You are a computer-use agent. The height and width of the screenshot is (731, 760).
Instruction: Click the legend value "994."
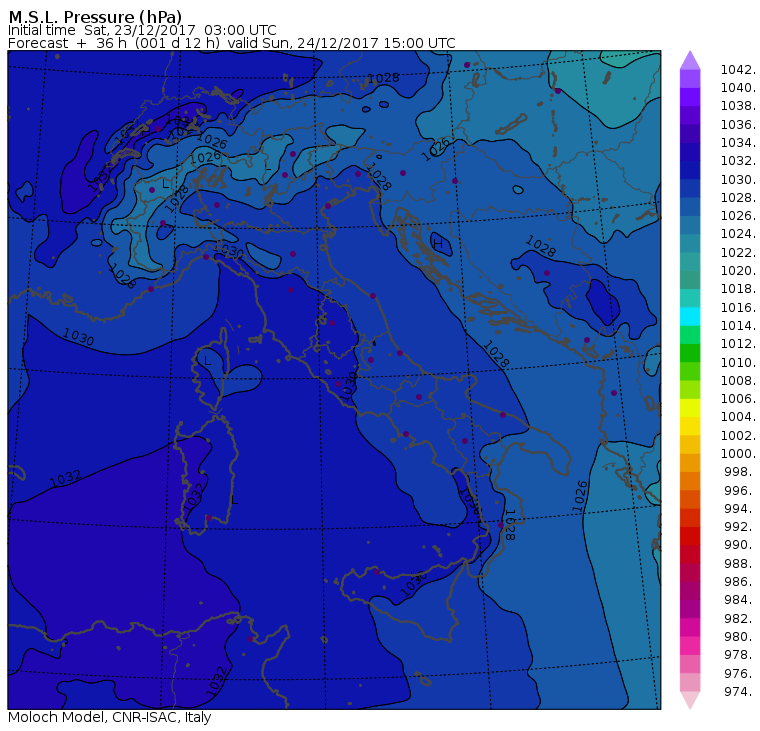[740, 509]
